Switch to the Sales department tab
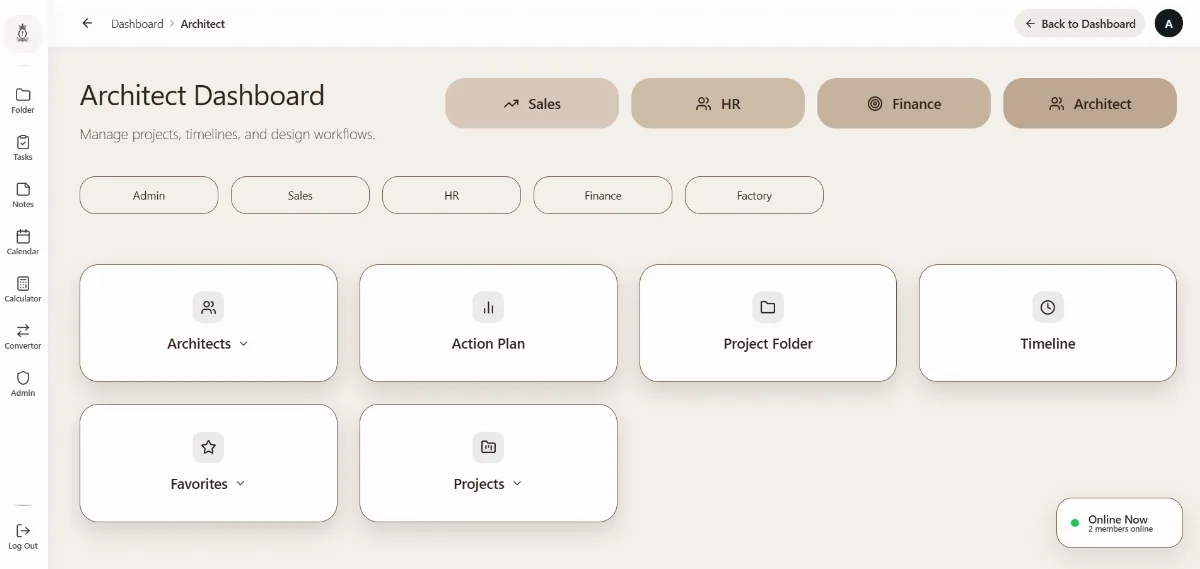Image resolution: width=1200 pixels, height=569 pixels. pyautogui.click(x=532, y=103)
